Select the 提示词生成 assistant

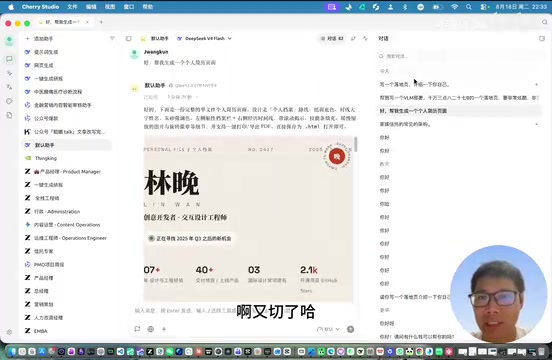tap(67, 52)
